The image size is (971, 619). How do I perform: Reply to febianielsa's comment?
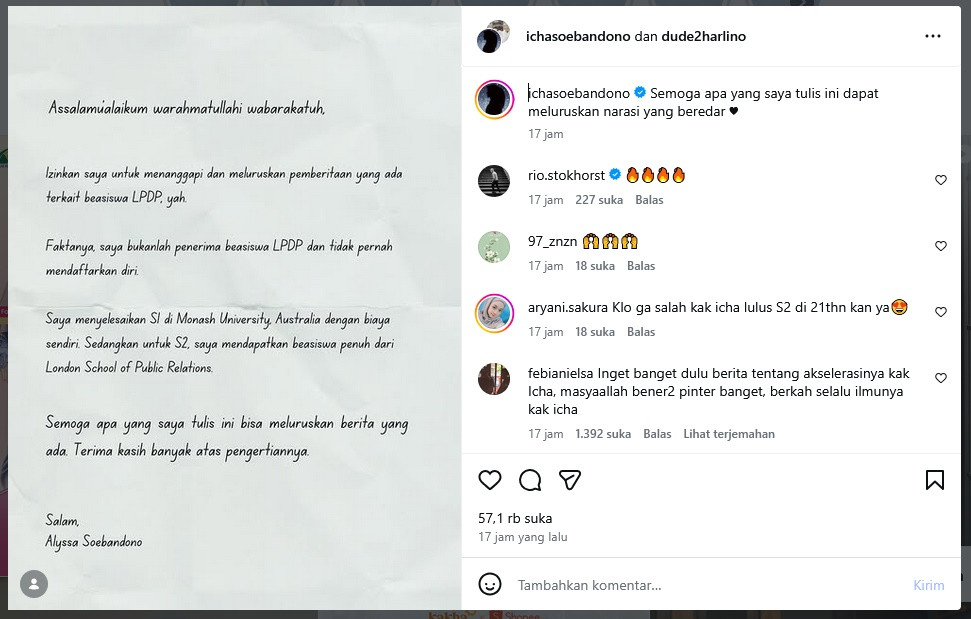pyautogui.click(x=657, y=434)
